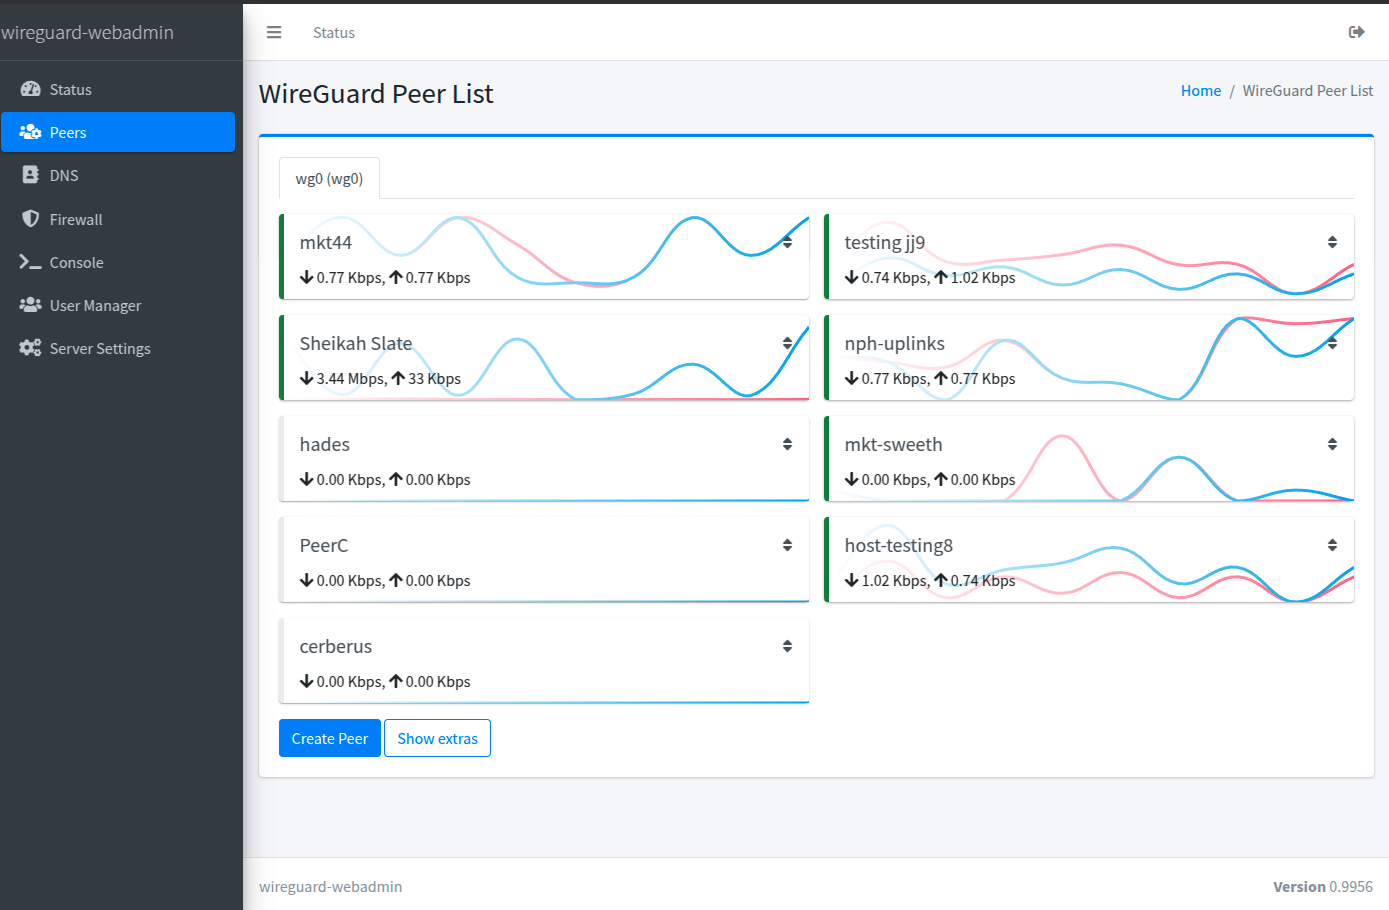Screen dimensions: 1389x910
Task: Open the Home link in the breadcrumb
Action: [x=1200, y=90]
